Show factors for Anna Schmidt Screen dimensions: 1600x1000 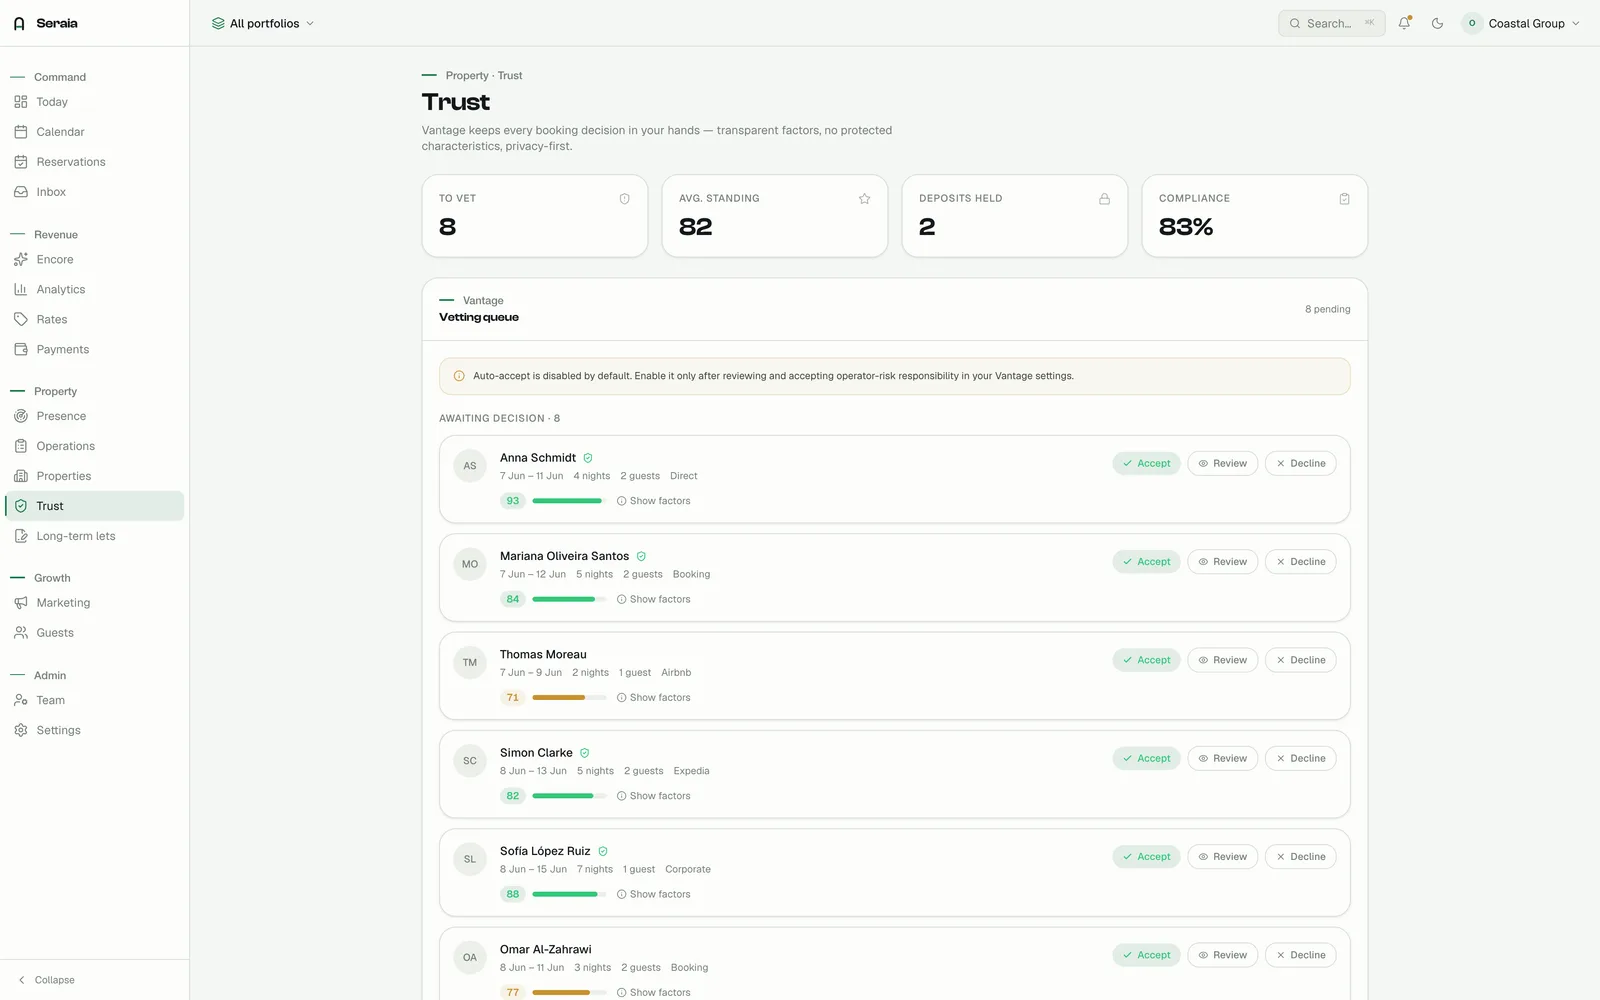click(654, 501)
